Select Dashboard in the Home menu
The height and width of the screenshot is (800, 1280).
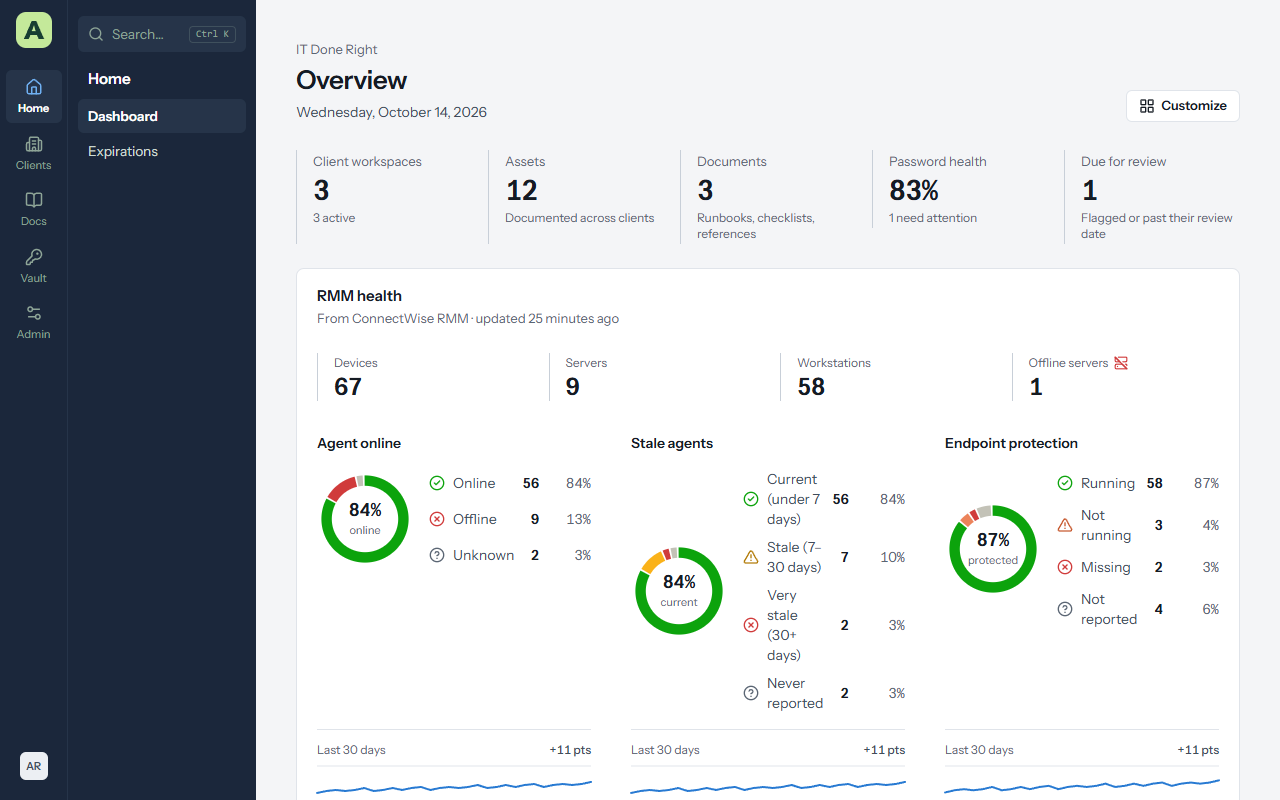point(162,116)
